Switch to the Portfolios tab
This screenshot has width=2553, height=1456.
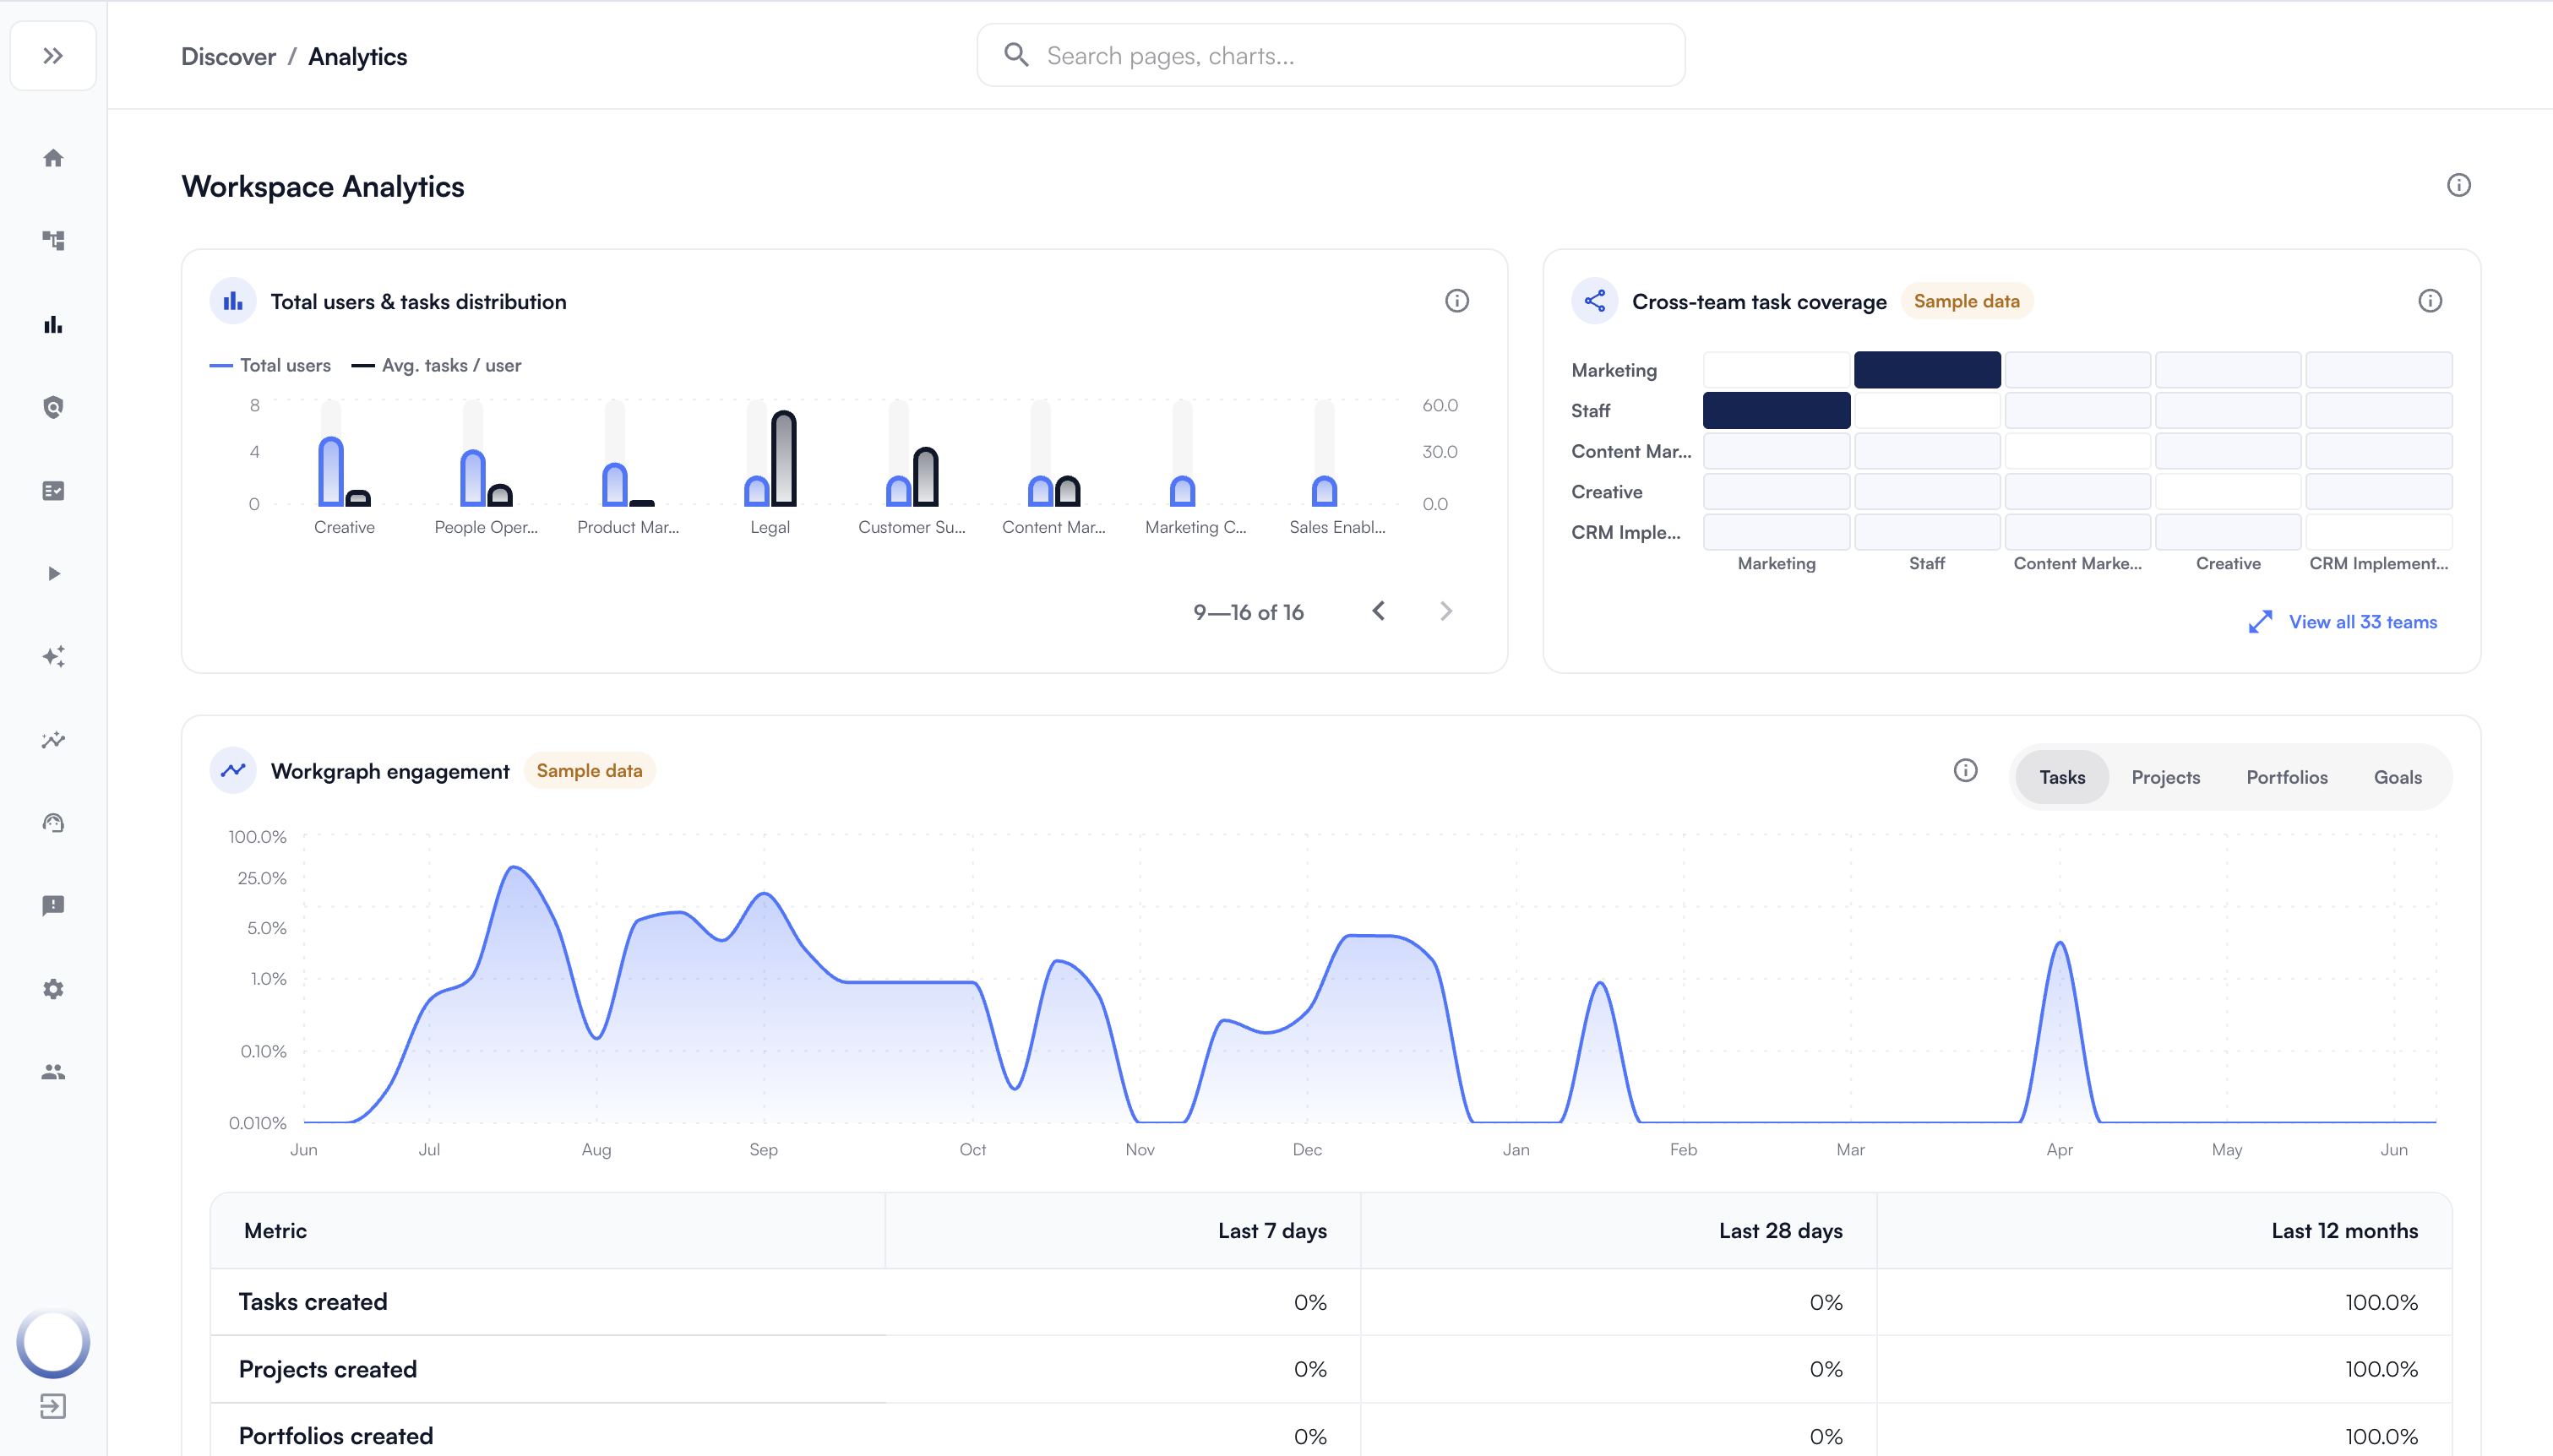(x=2286, y=778)
